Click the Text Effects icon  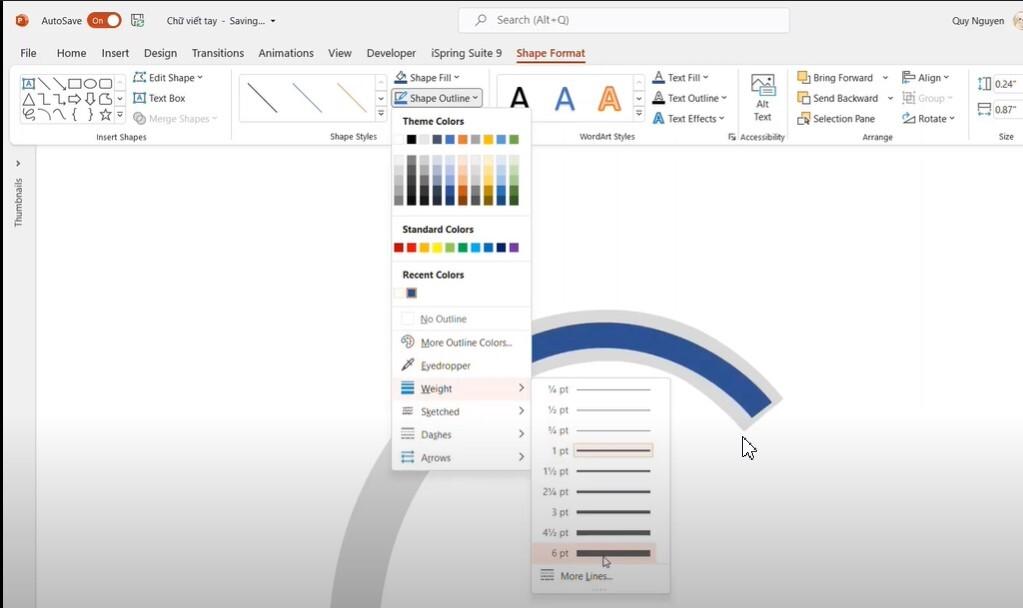pyautogui.click(x=658, y=119)
